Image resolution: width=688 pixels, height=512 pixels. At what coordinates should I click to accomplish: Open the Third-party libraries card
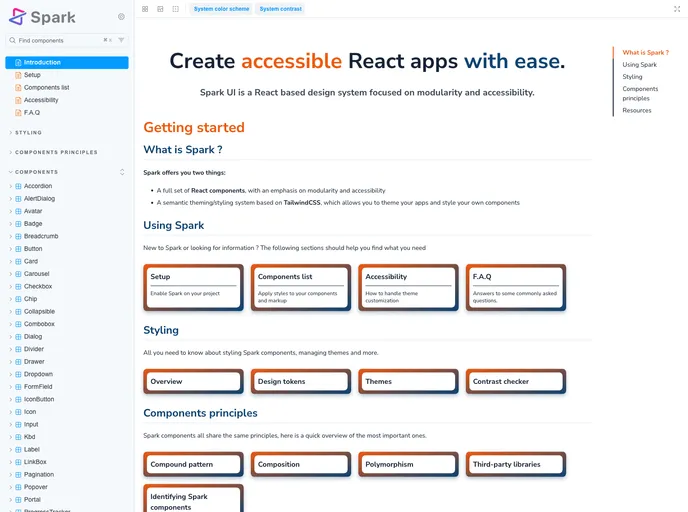516,465
